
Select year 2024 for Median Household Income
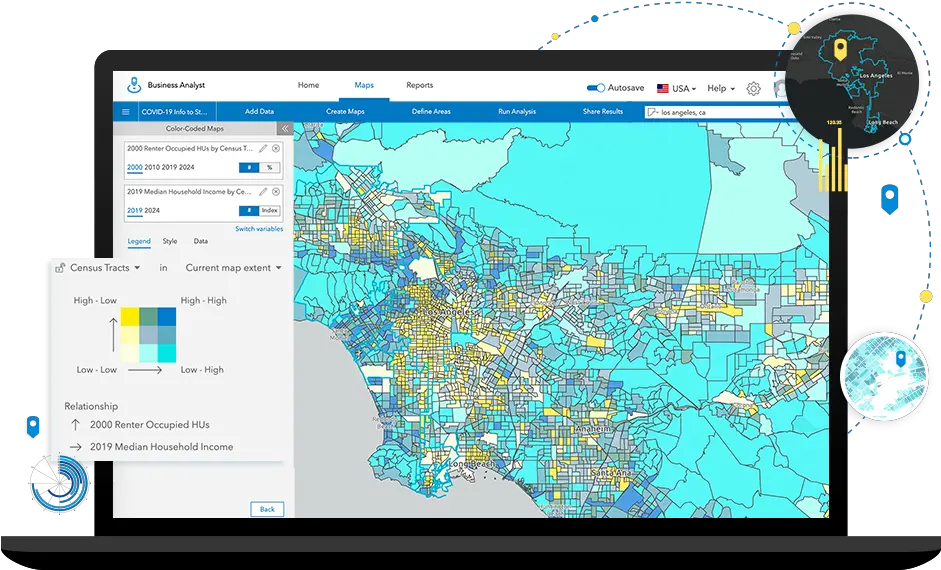[x=152, y=211]
